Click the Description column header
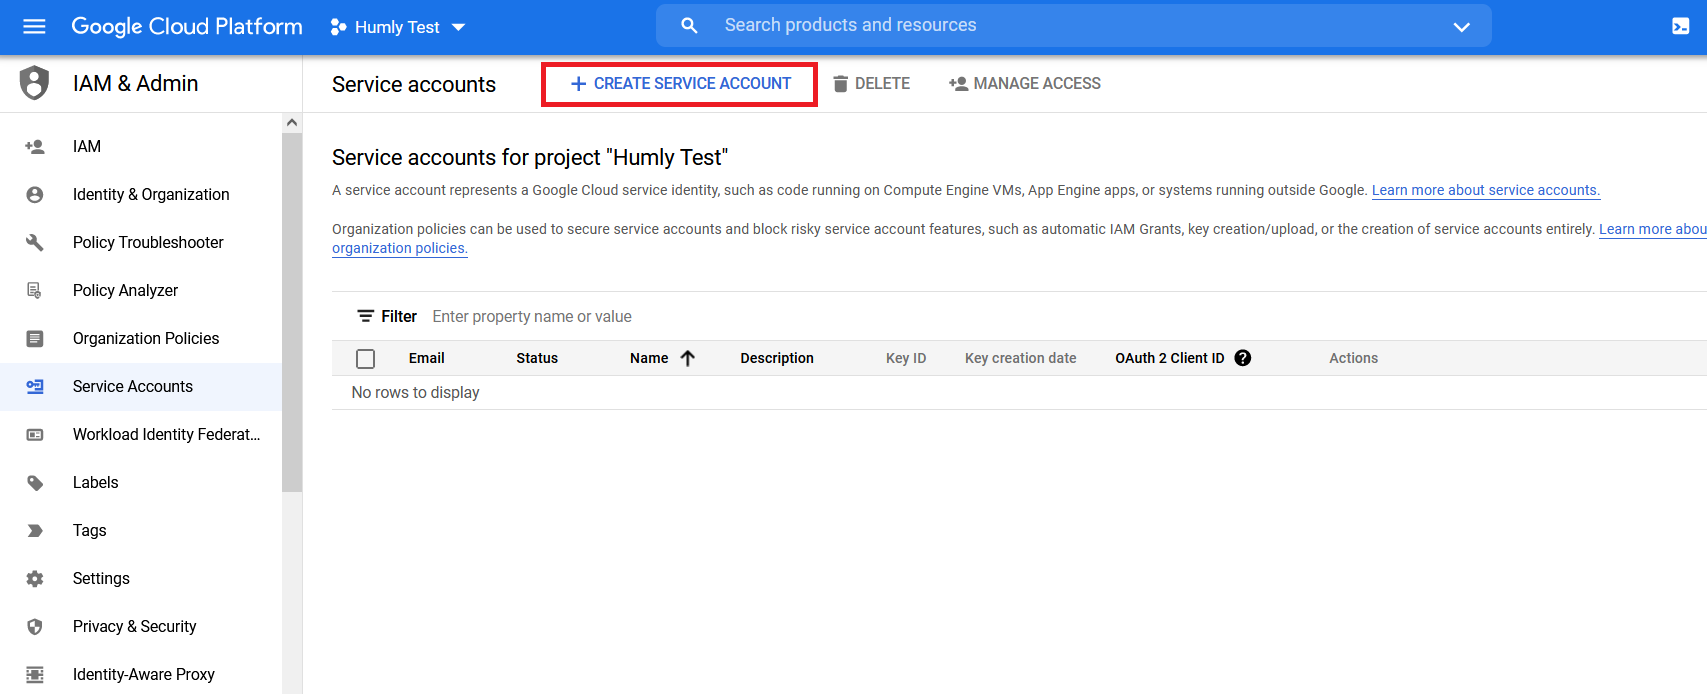Viewport: 1707px width, 698px height. coord(777,358)
